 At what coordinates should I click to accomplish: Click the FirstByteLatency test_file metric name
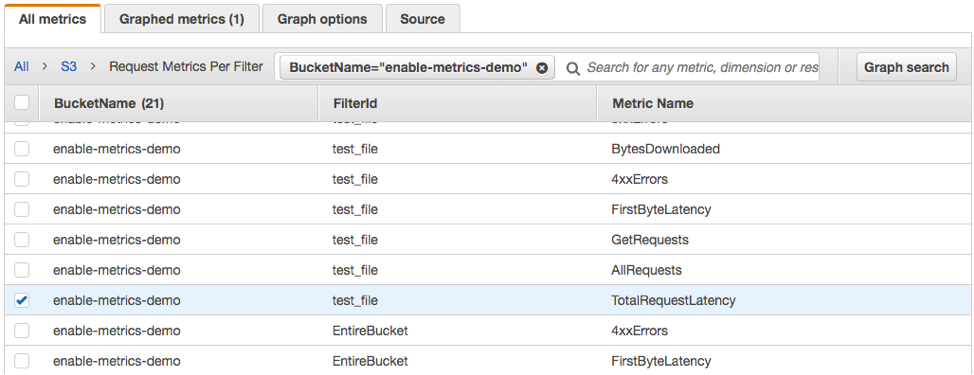click(x=661, y=209)
